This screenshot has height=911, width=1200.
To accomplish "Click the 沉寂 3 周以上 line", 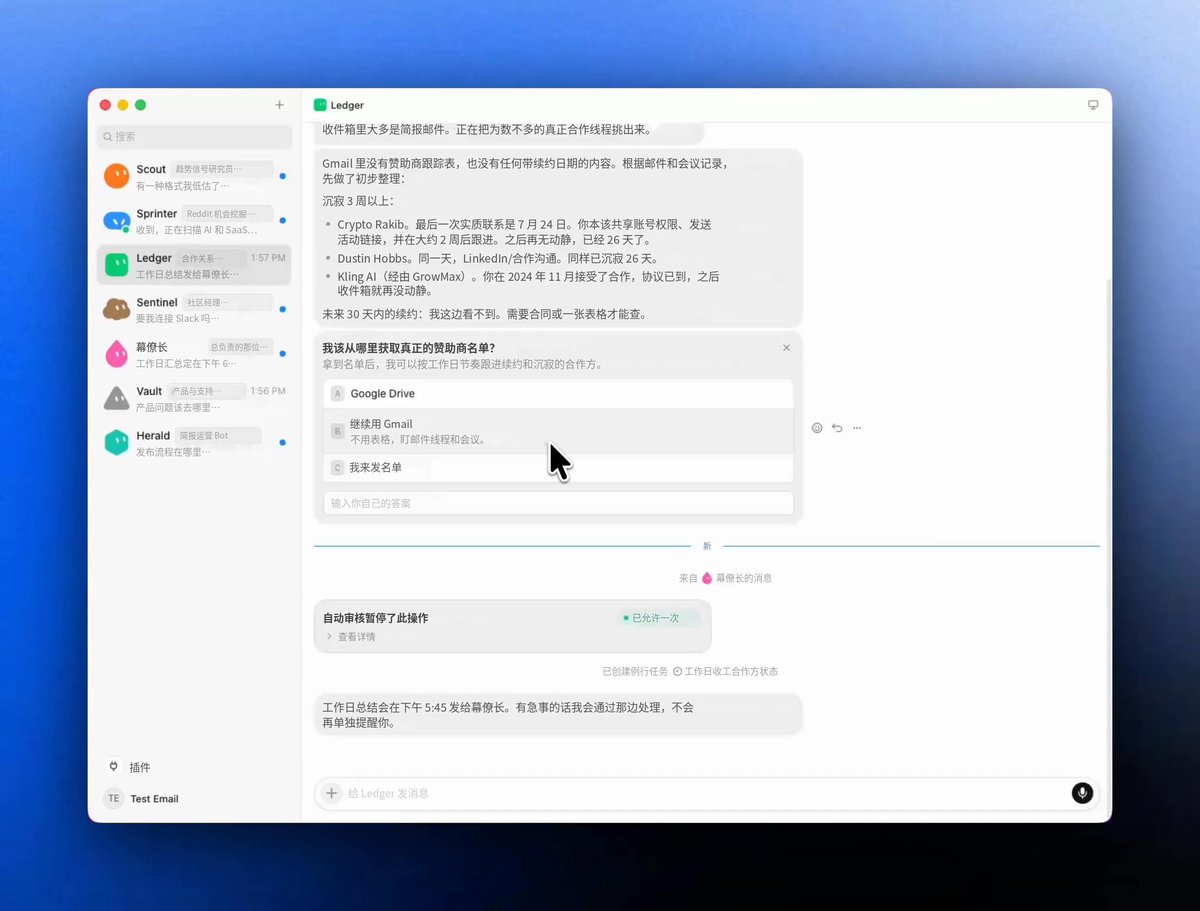I will coord(358,201).
